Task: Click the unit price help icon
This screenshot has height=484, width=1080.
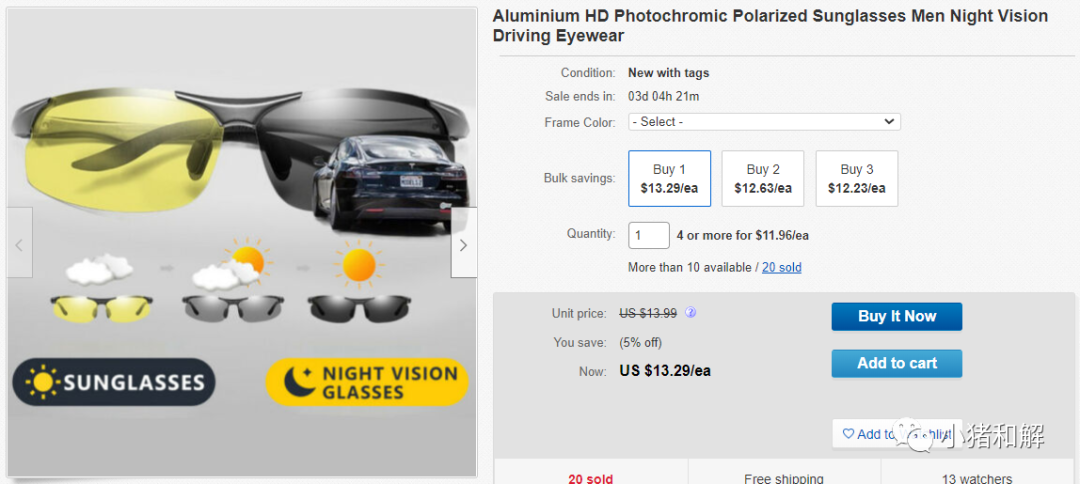Action: point(690,313)
